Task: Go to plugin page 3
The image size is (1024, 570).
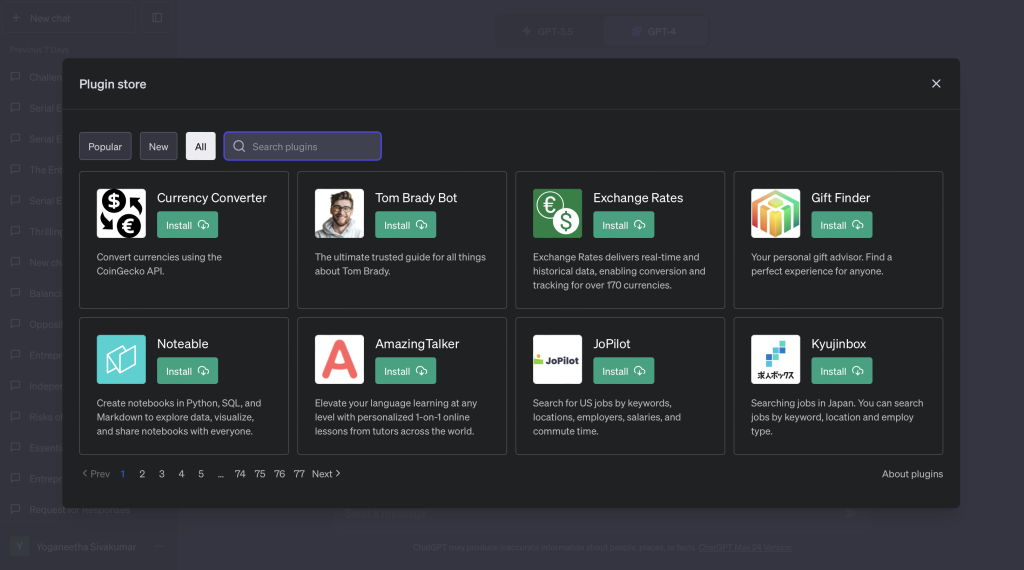Action: pos(162,474)
